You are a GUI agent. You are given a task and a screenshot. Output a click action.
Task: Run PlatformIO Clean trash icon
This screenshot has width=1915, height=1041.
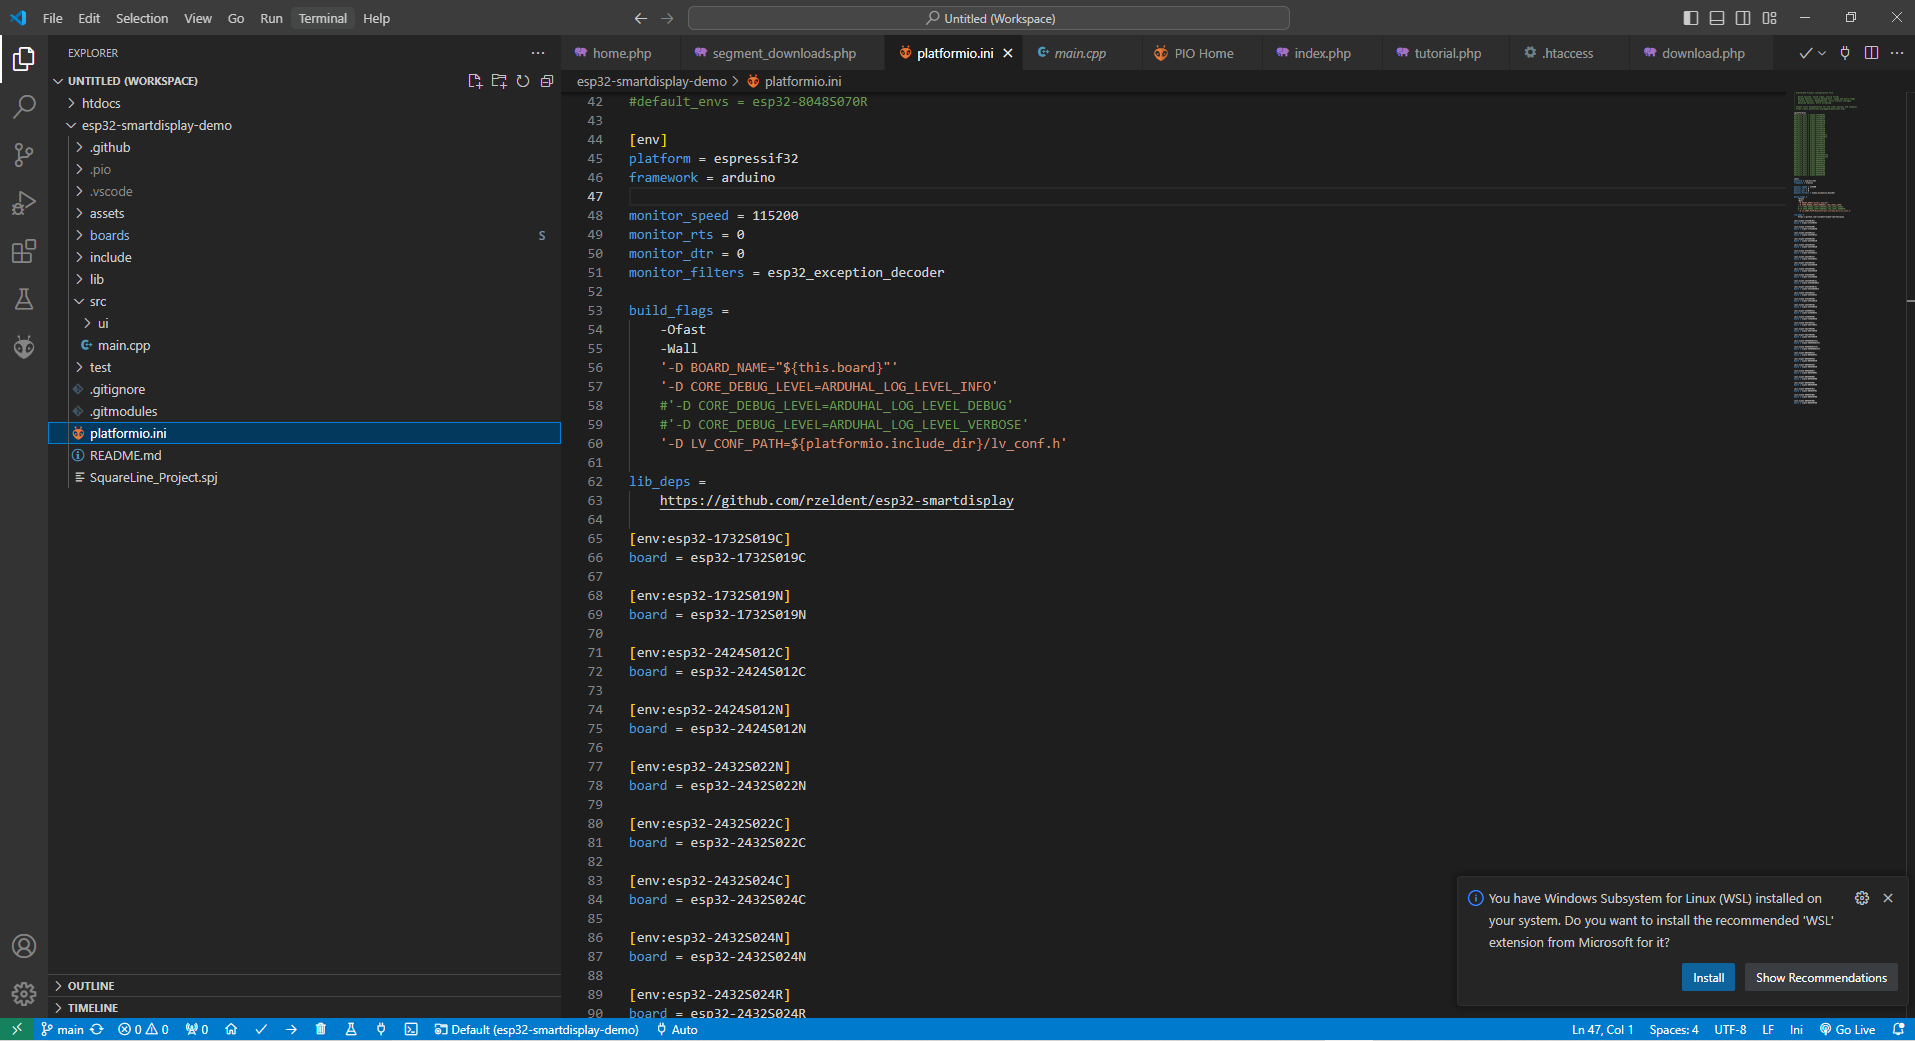[321, 1029]
